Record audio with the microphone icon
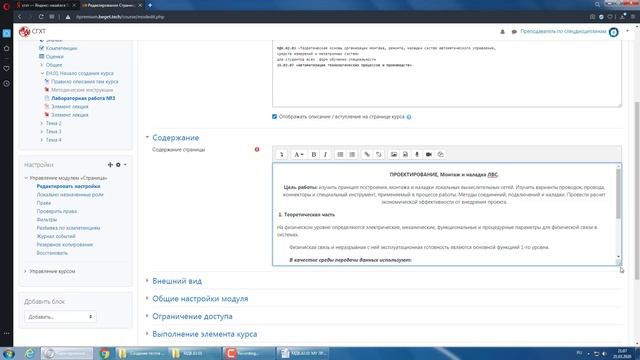This screenshot has width=640, height=360. tap(417, 154)
